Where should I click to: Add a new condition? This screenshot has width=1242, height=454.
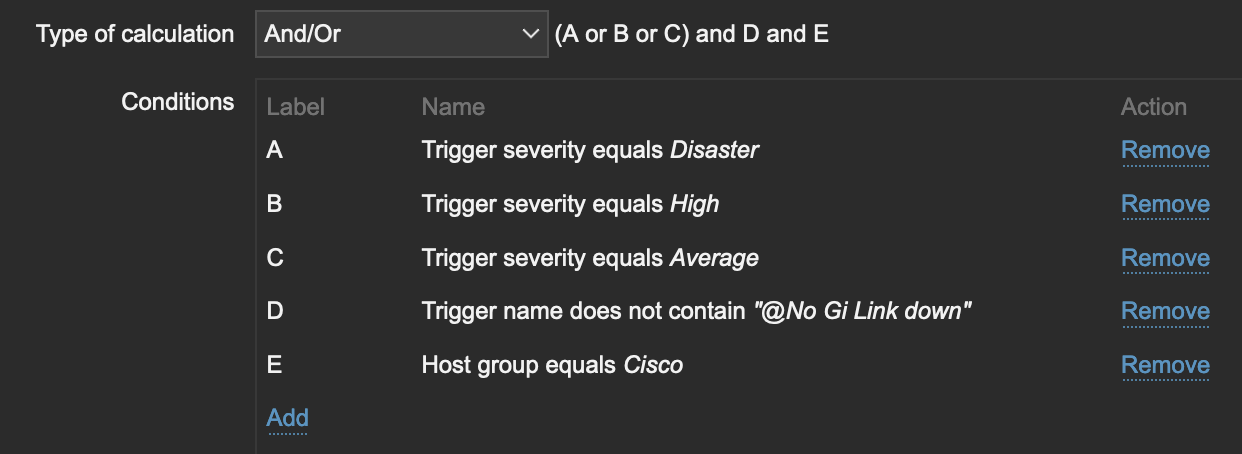coord(287,418)
